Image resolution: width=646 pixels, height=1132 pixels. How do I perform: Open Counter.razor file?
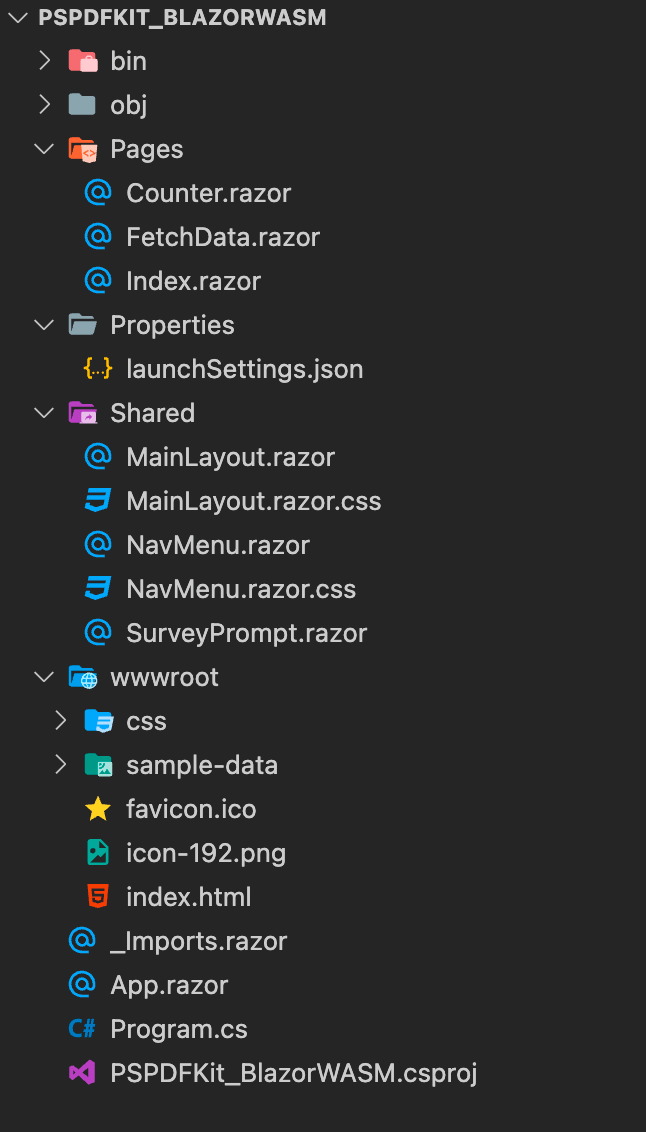[208, 193]
